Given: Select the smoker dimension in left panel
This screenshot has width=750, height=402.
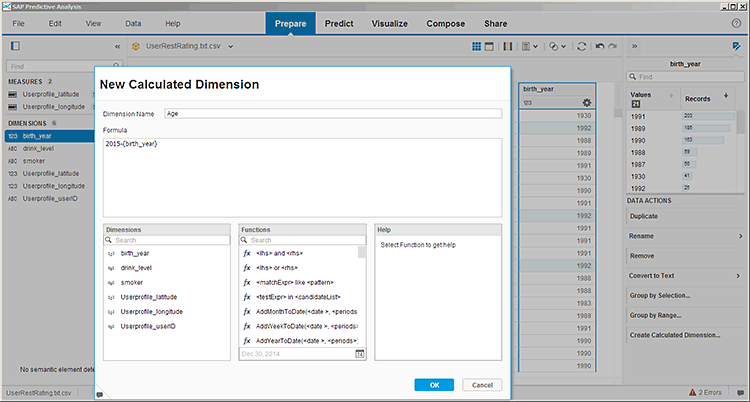Looking at the screenshot, I should click(x=34, y=161).
